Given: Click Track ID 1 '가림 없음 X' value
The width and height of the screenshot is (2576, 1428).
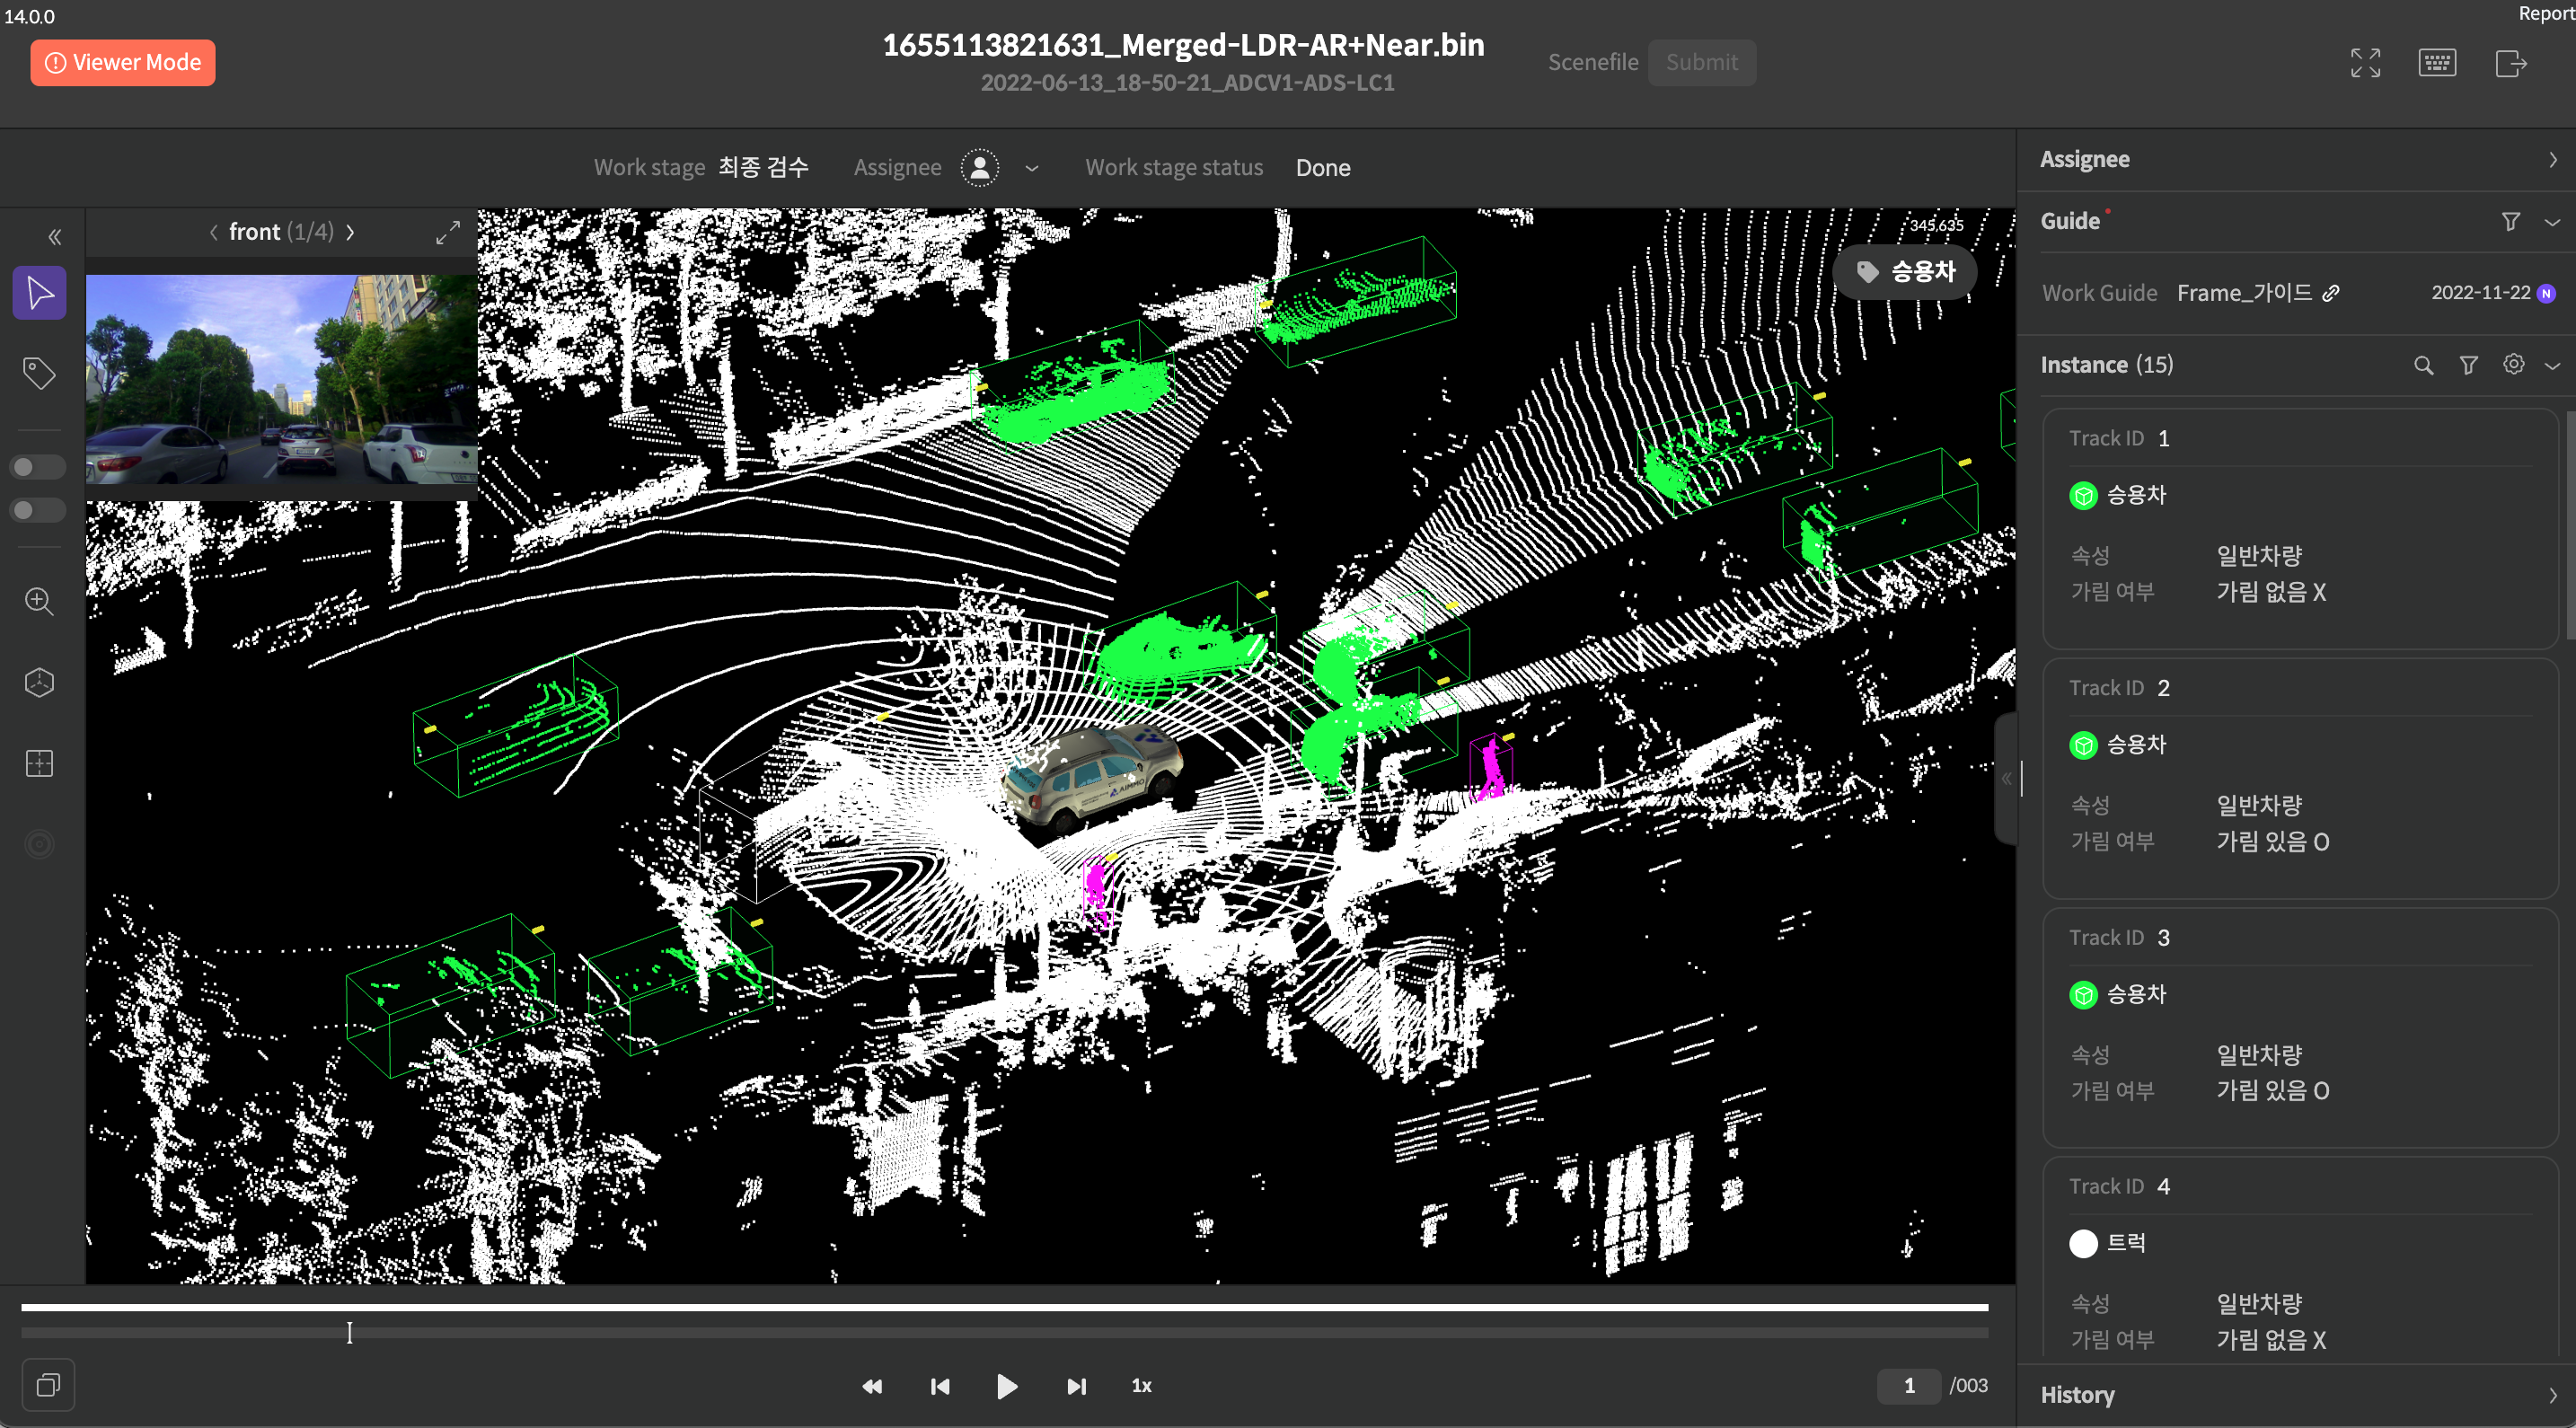Looking at the screenshot, I should (x=2271, y=592).
